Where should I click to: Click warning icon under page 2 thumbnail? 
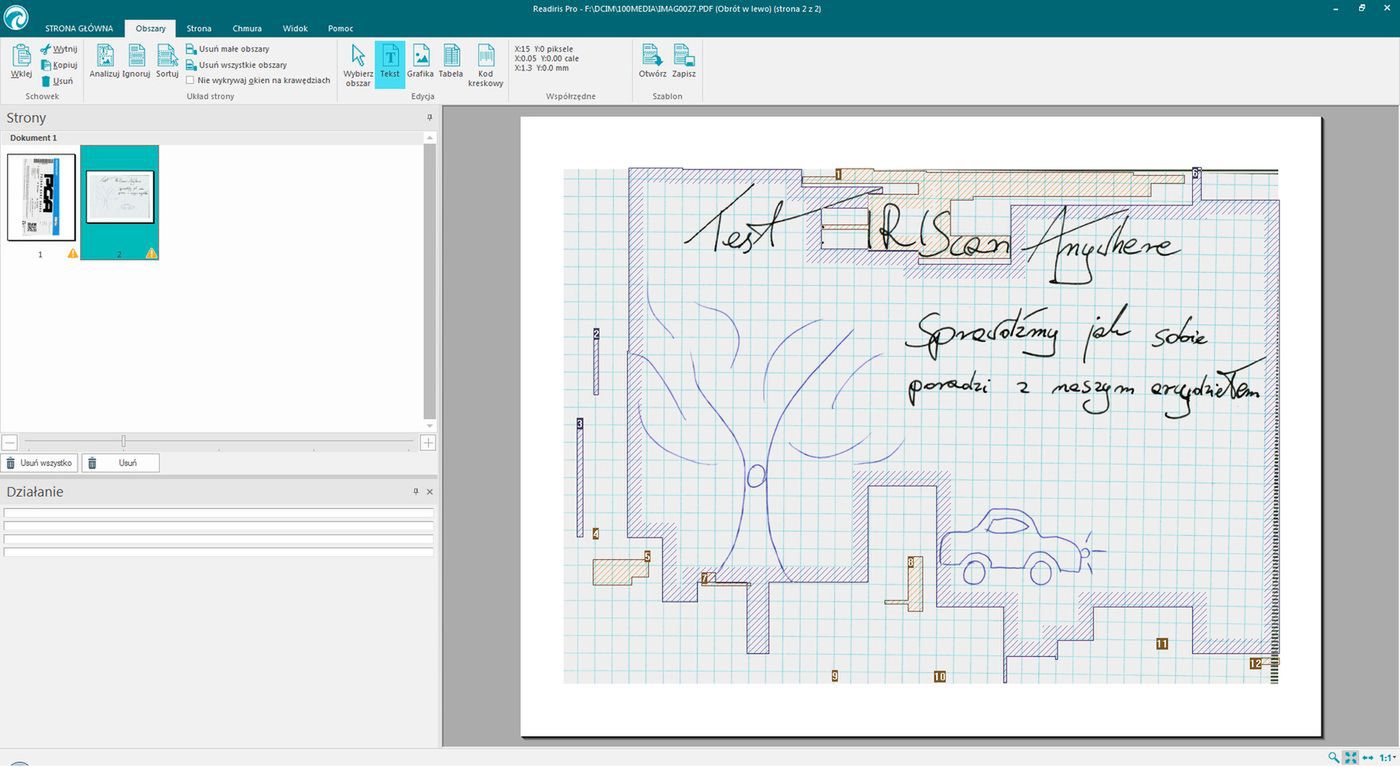[x=152, y=254]
